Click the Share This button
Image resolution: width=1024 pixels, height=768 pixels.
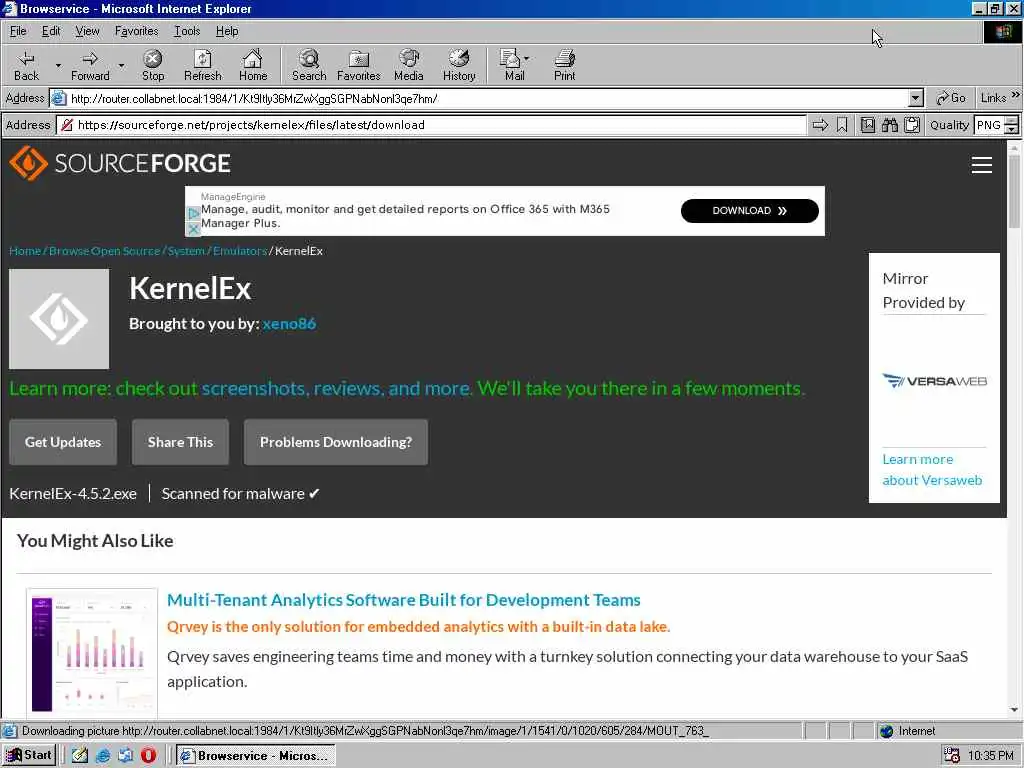[180, 442]
